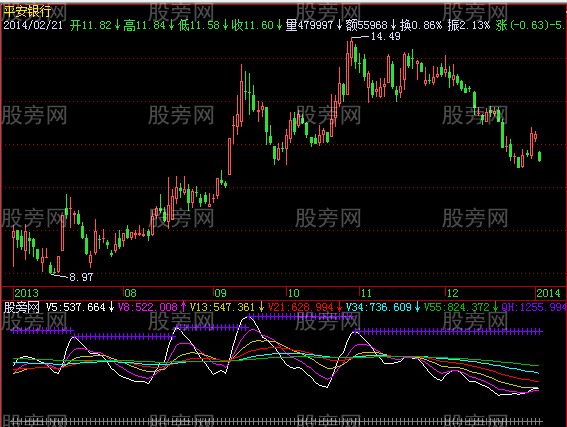Click the 8.97 lowest price label
Viewport: 567px width, 427px height.
coord(81,277)
